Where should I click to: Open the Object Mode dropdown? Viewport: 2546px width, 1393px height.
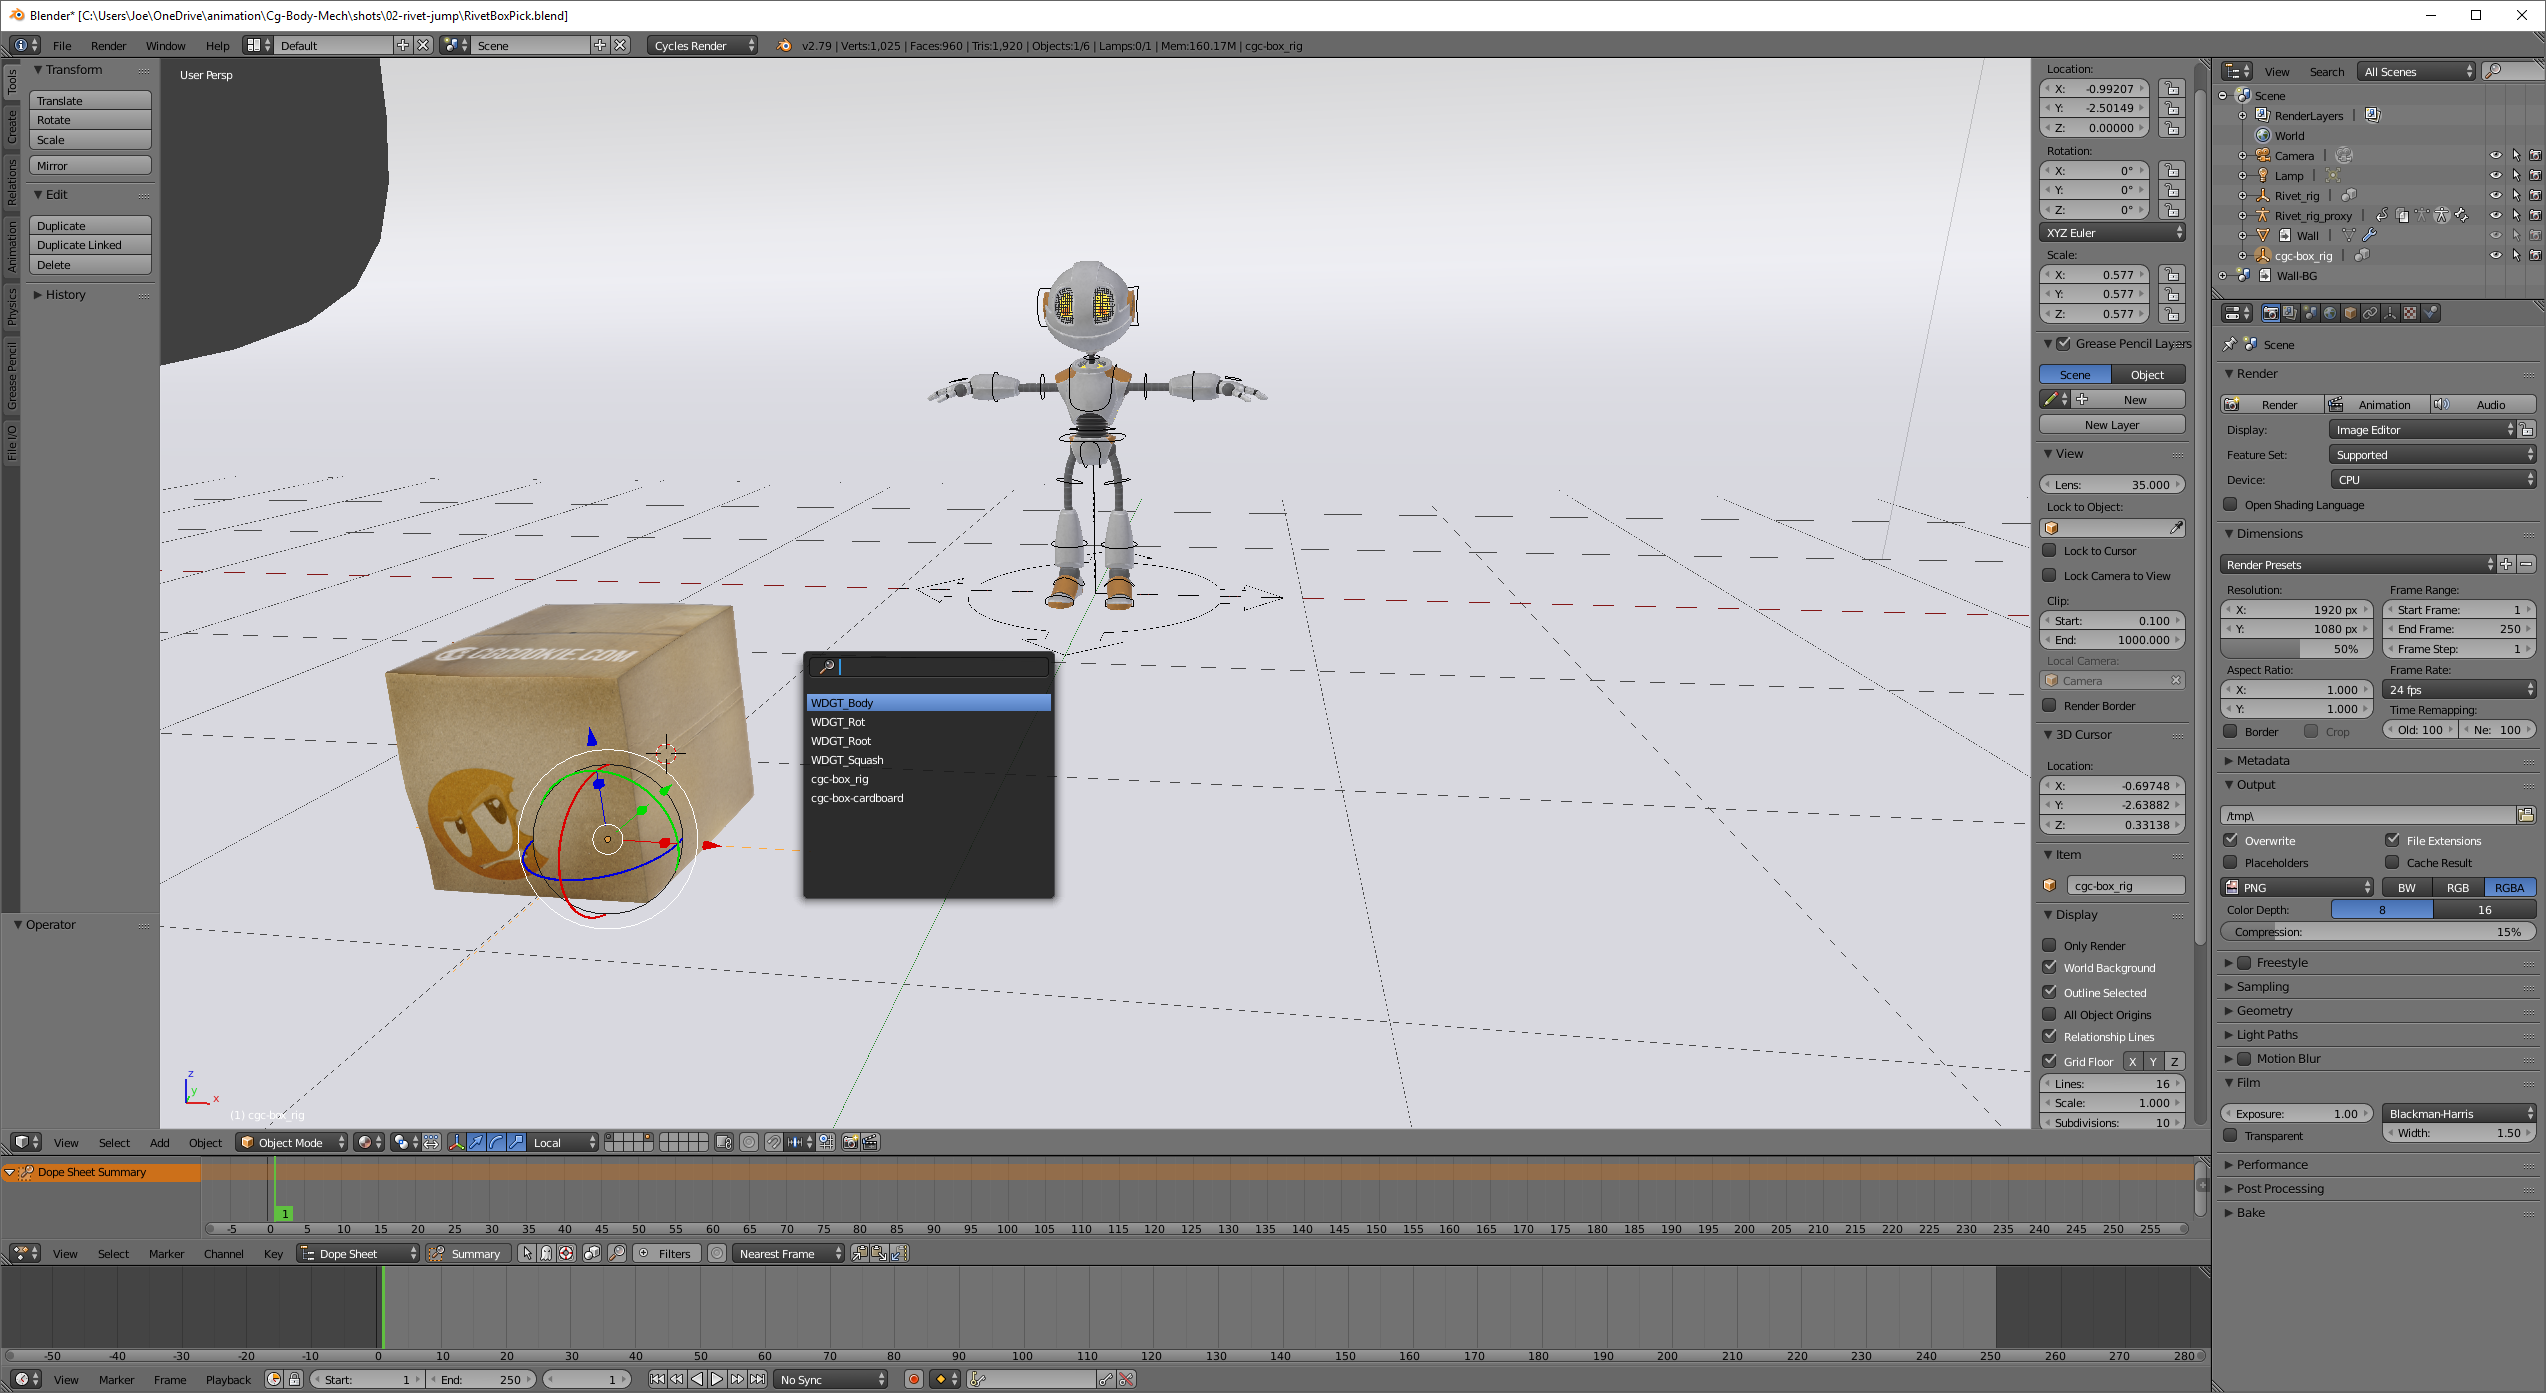click(x=291, y=1142)
